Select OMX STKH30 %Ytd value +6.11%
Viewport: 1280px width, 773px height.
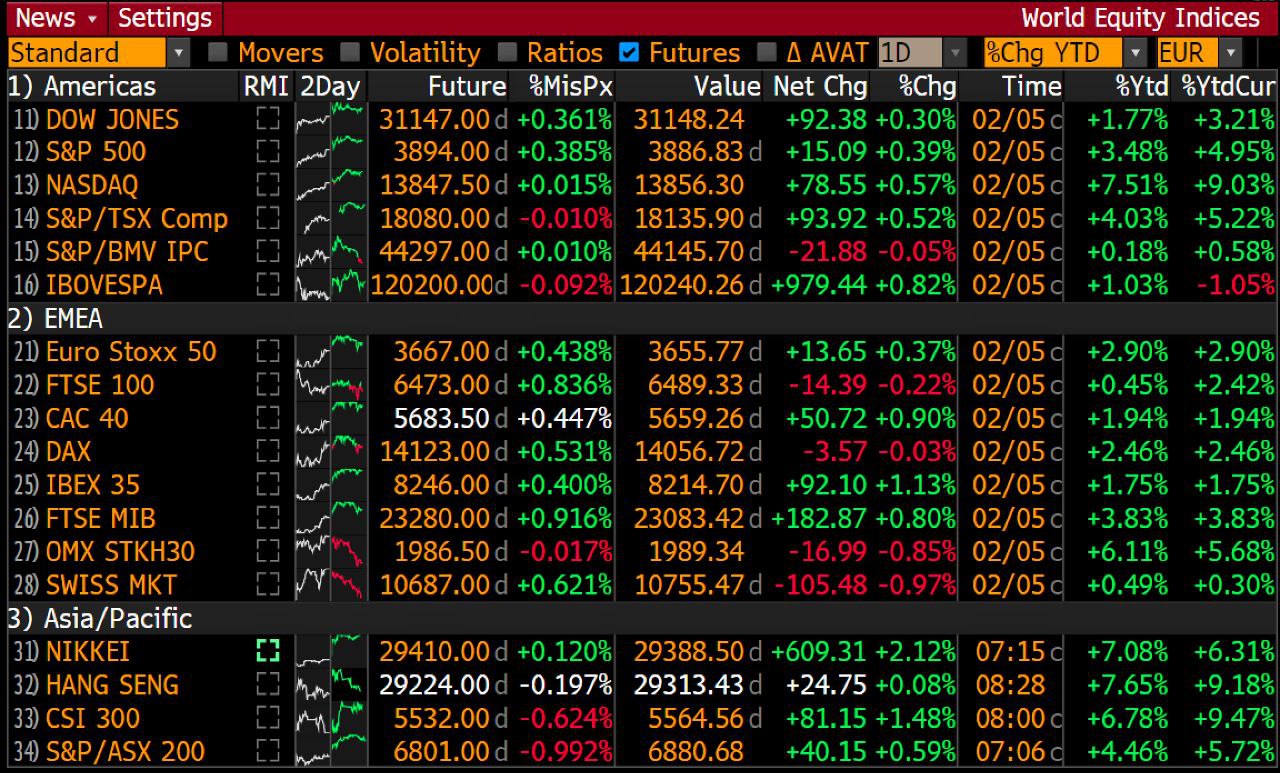pos(1127,552)
